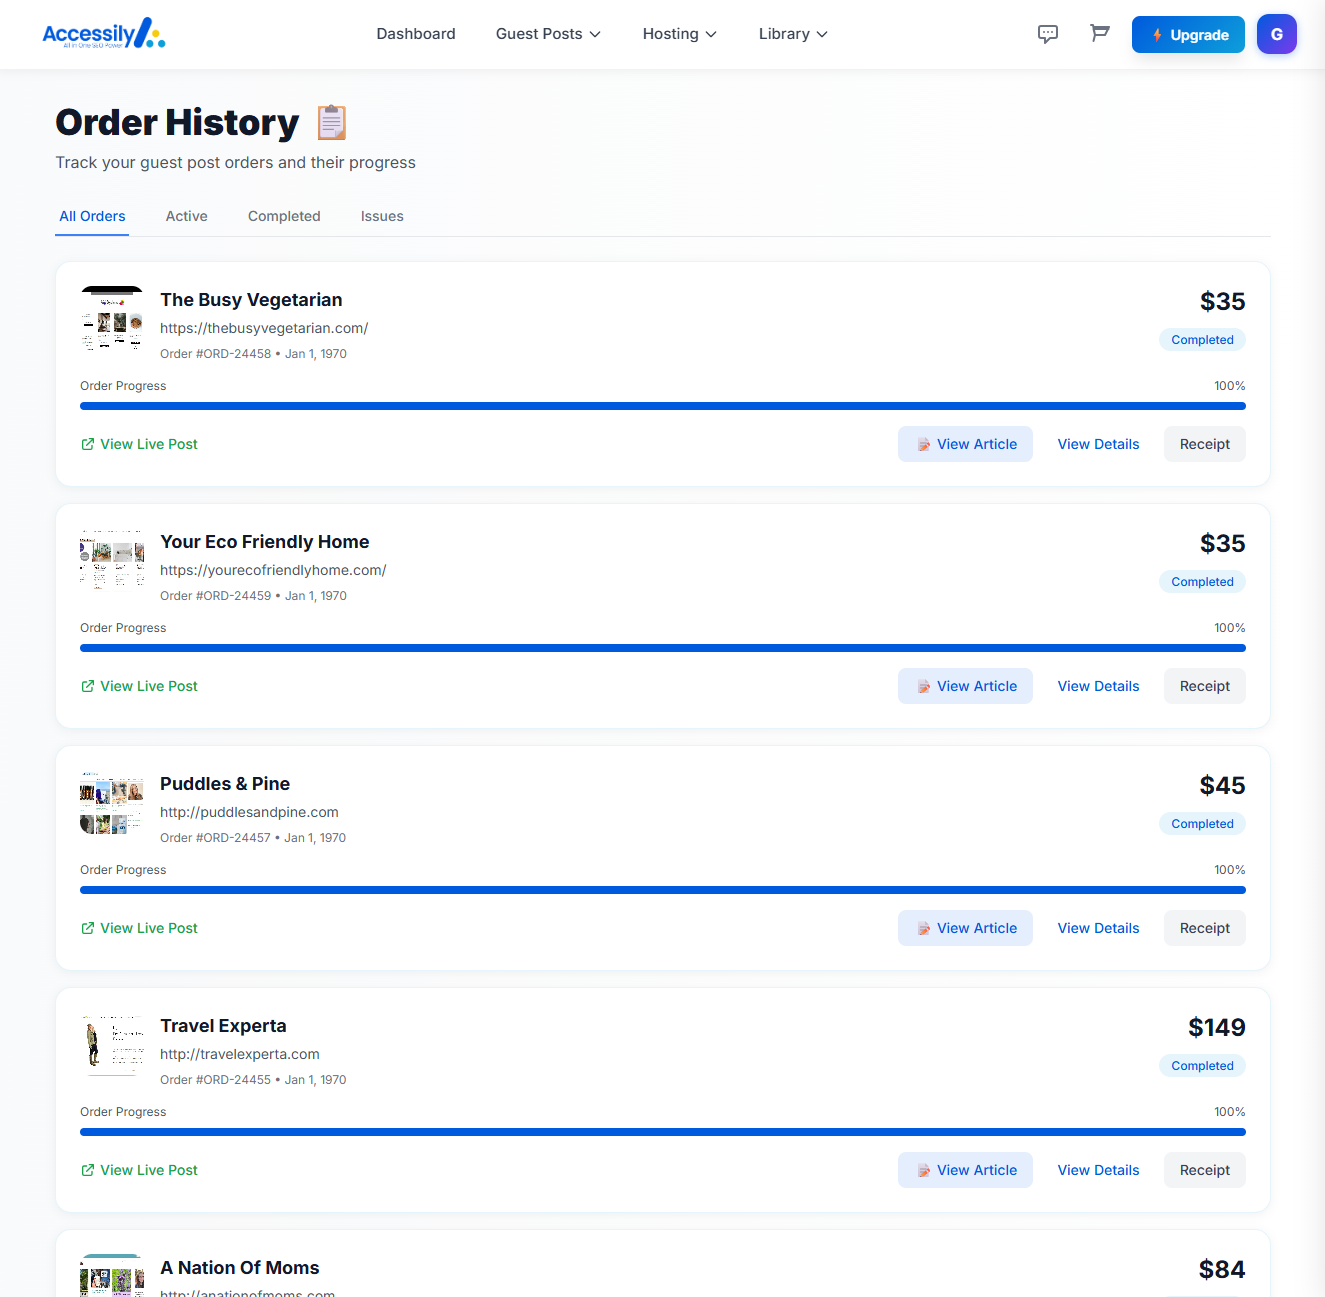Click The Busy Vegetarian site thumbnail
The width and height of the screenshot is (1325, 1297).
[x=111, y=318]
